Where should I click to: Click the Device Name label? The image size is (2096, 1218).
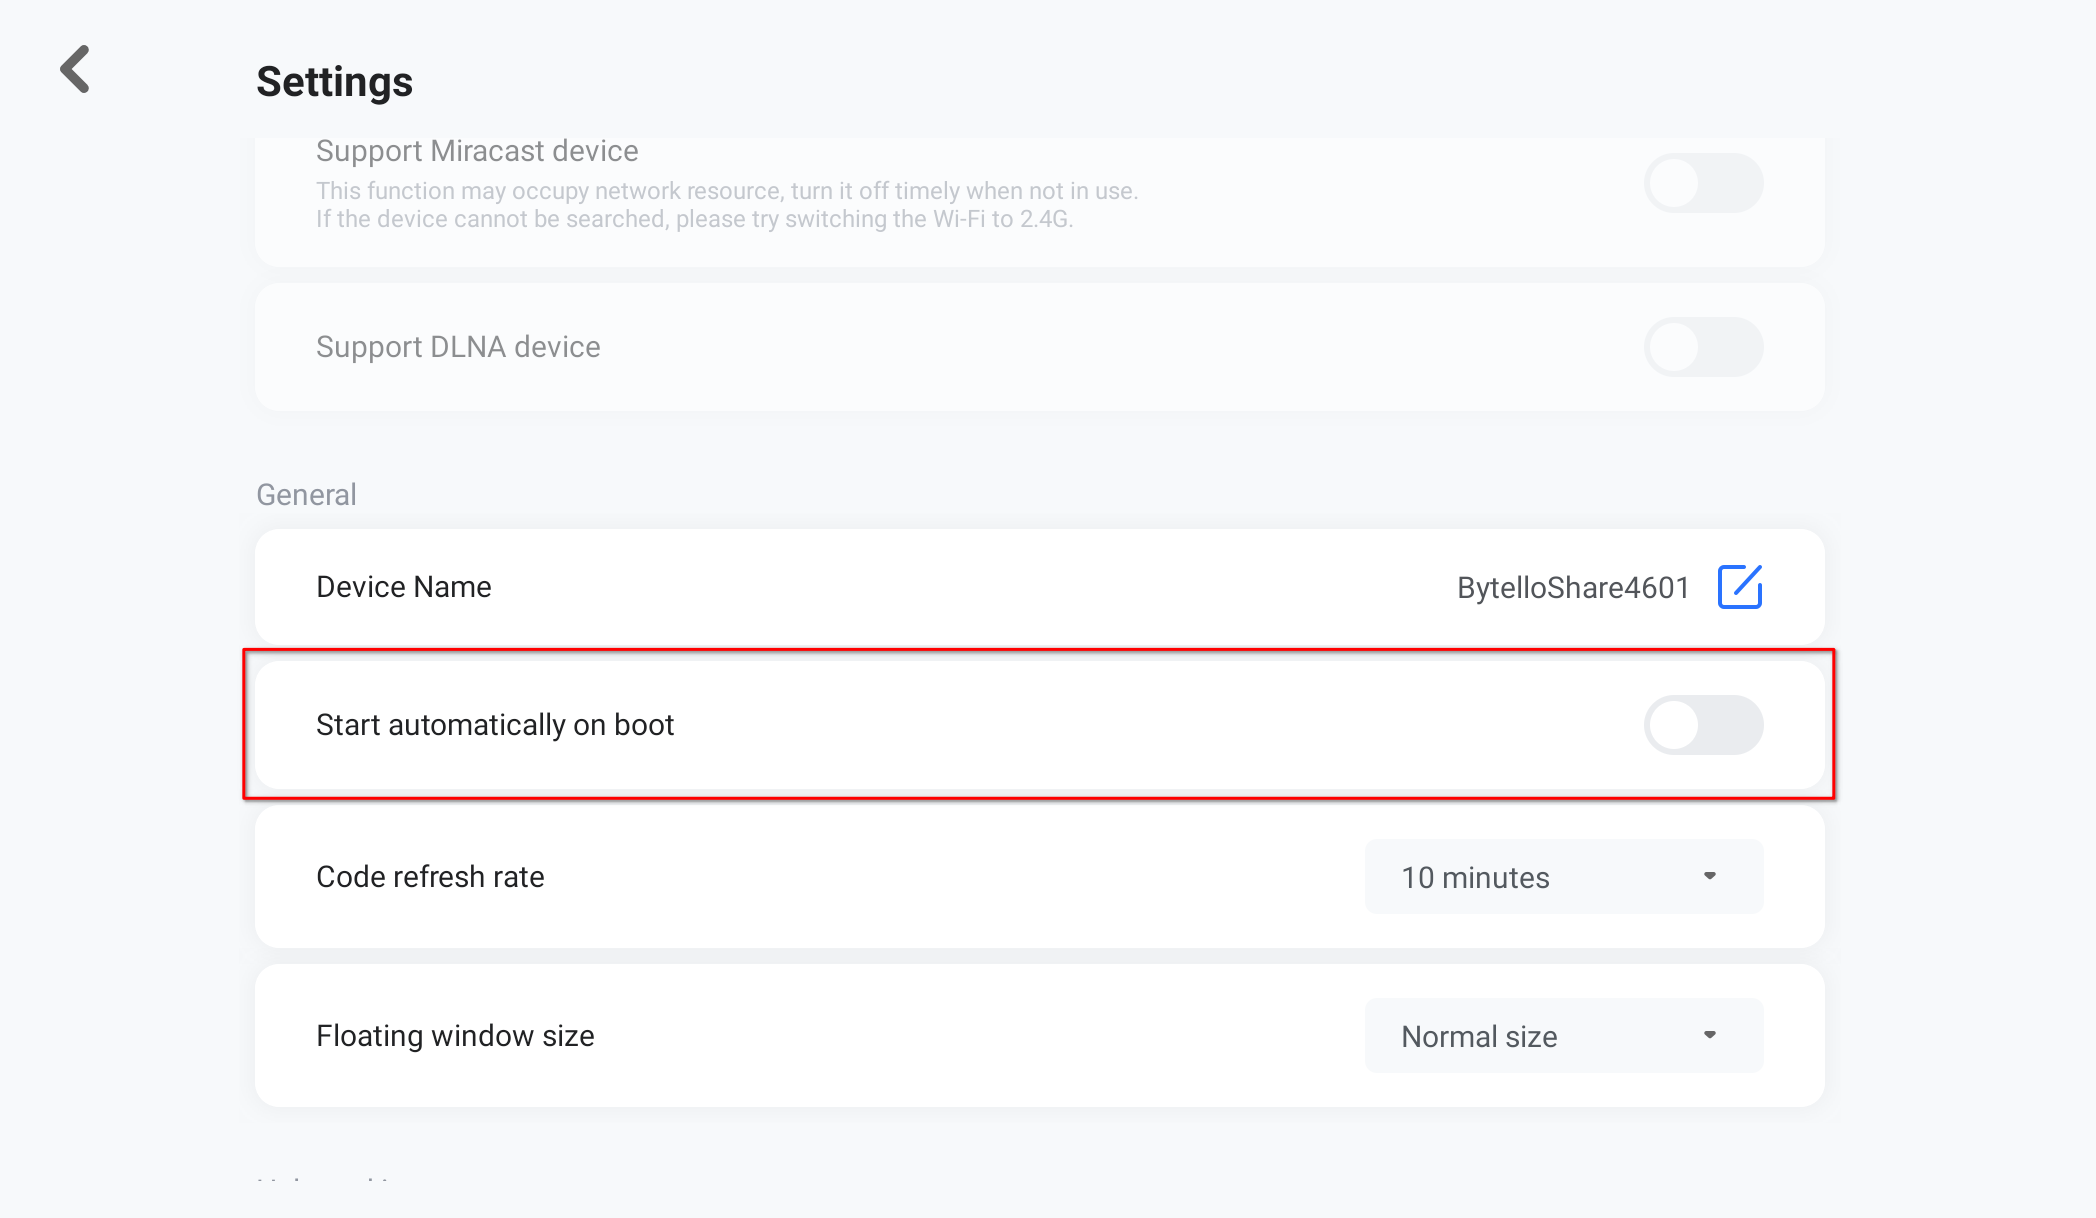point(403,587)
